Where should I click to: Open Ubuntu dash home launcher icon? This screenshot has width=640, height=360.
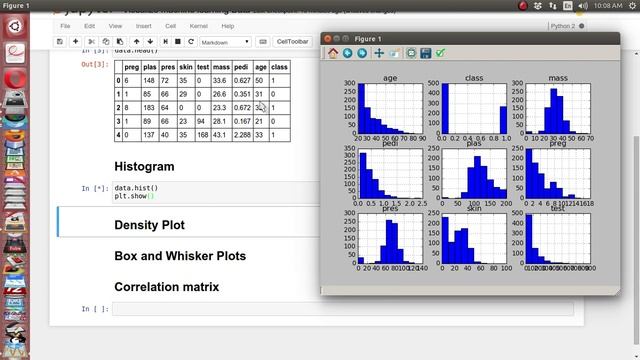tap(15, 27)
